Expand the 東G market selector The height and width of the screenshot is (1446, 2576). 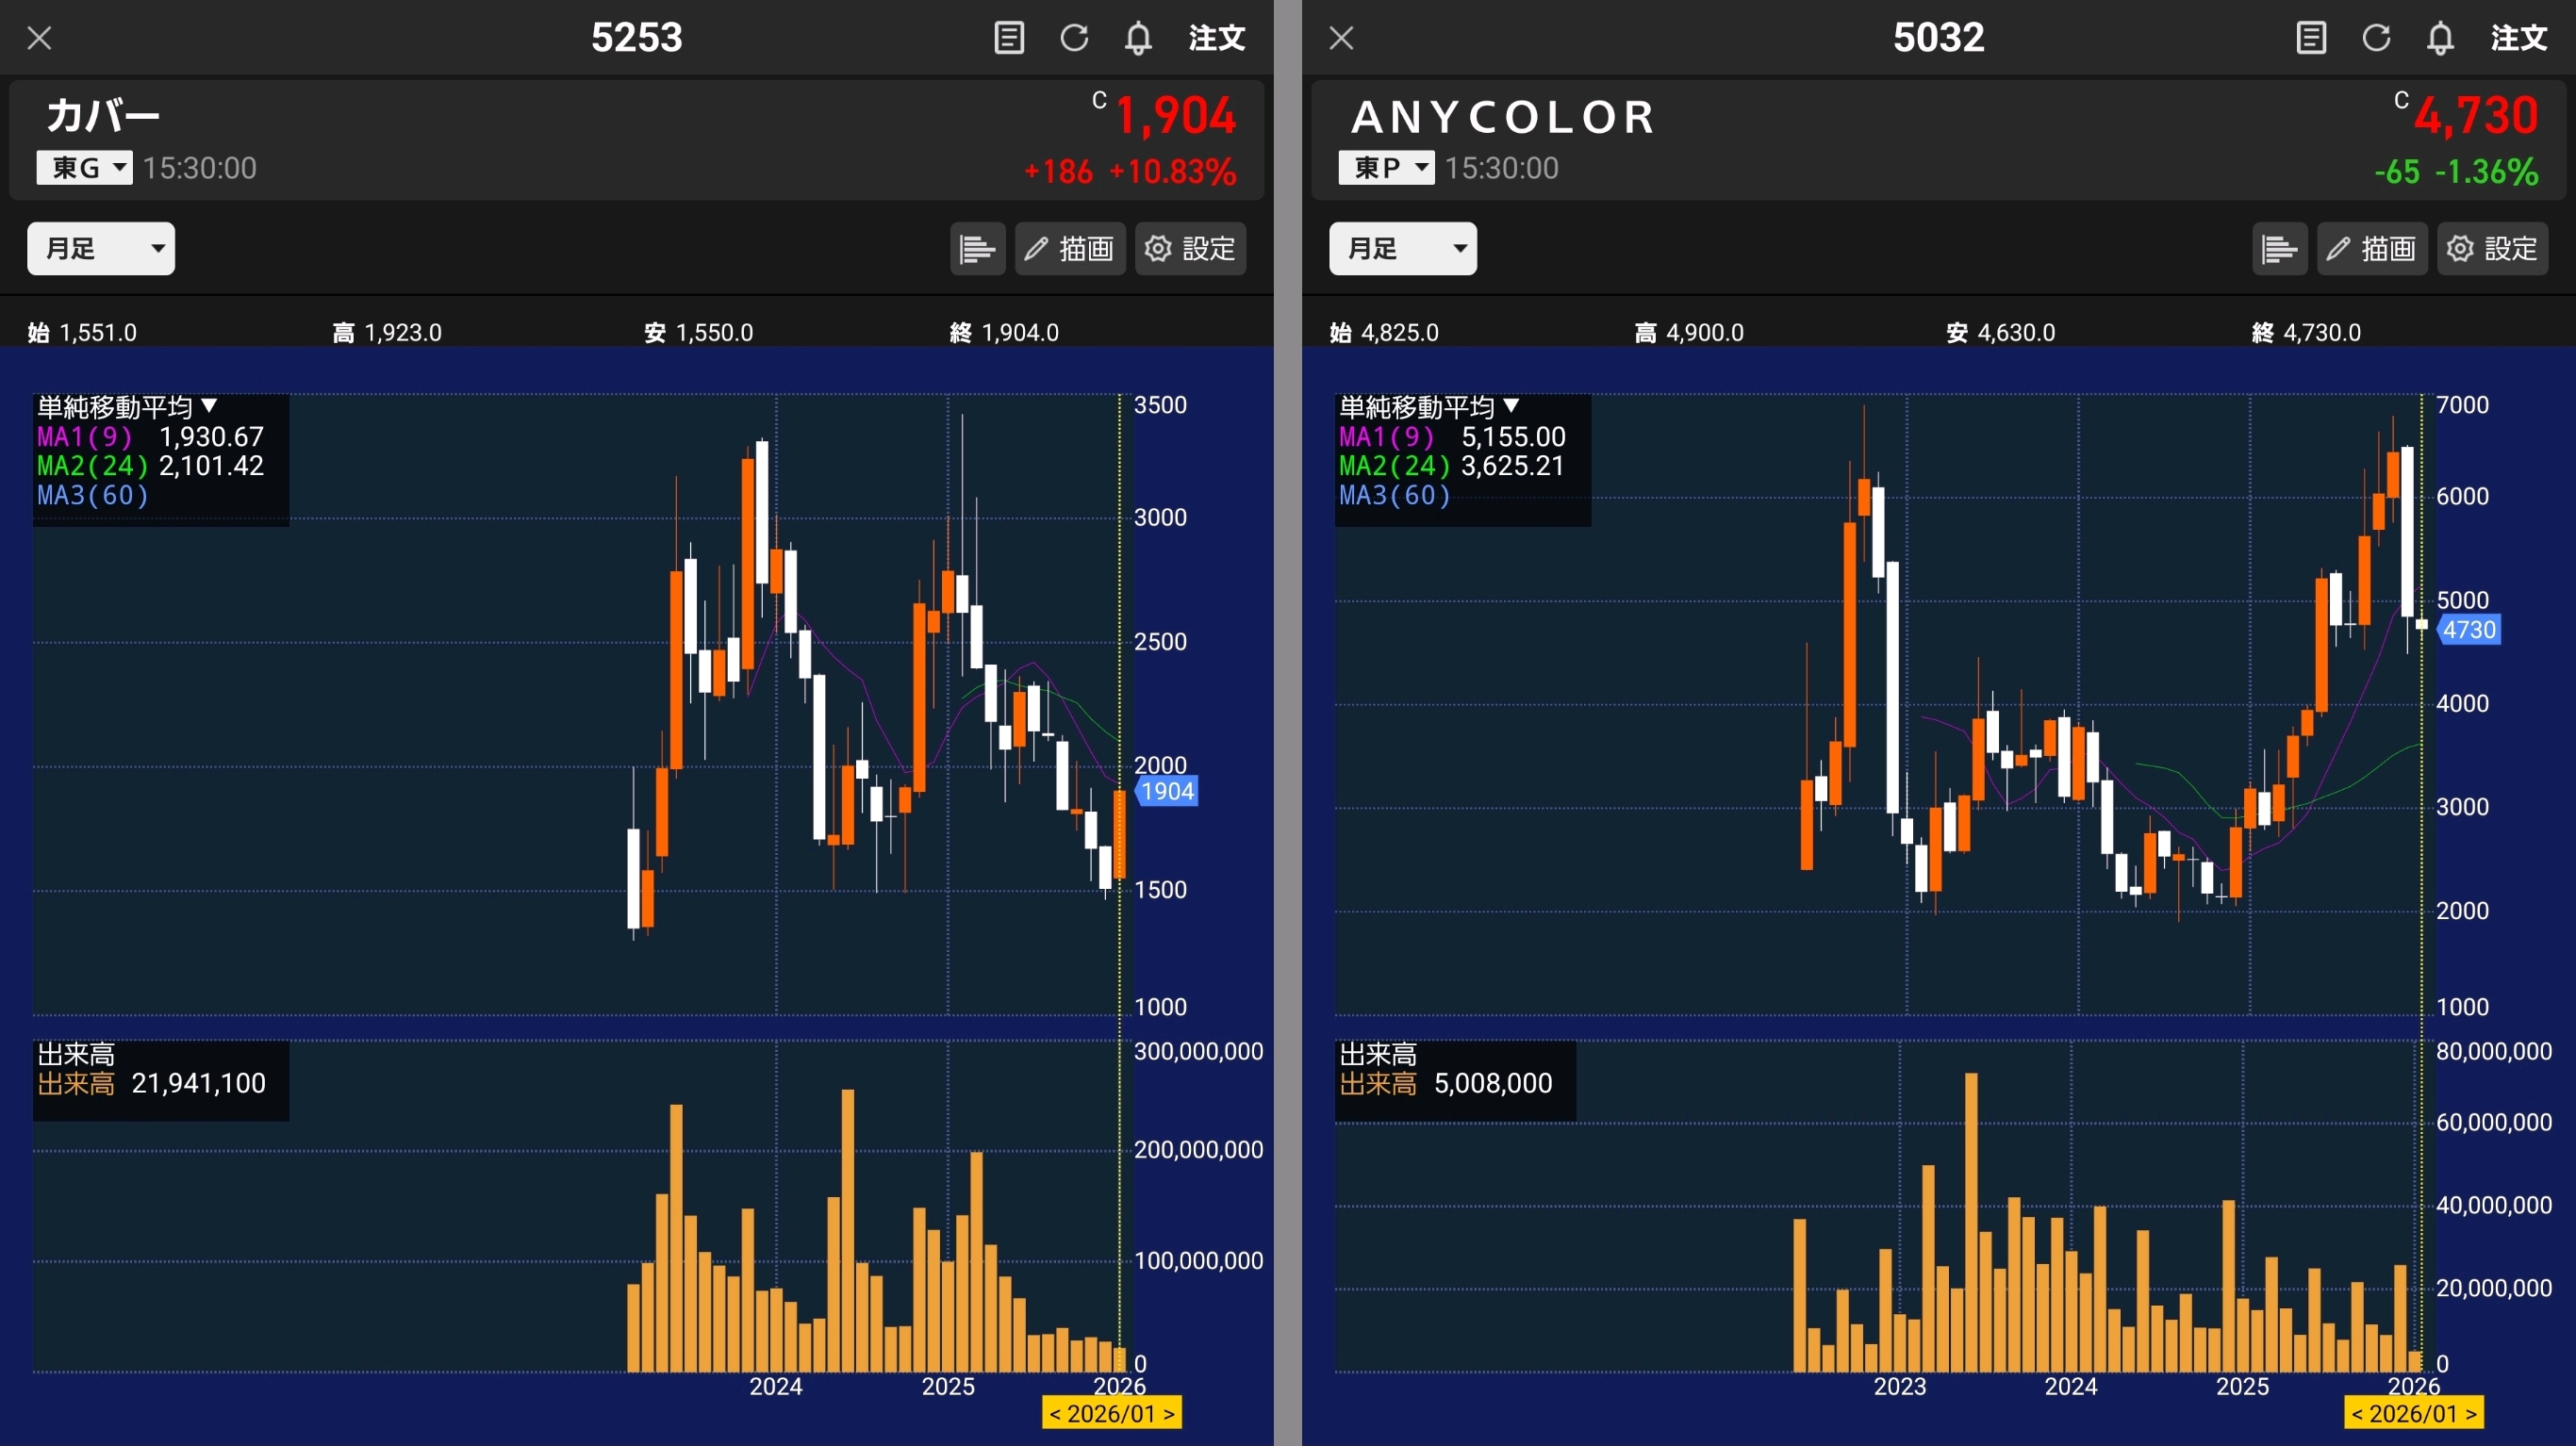[x=85, y=167]
